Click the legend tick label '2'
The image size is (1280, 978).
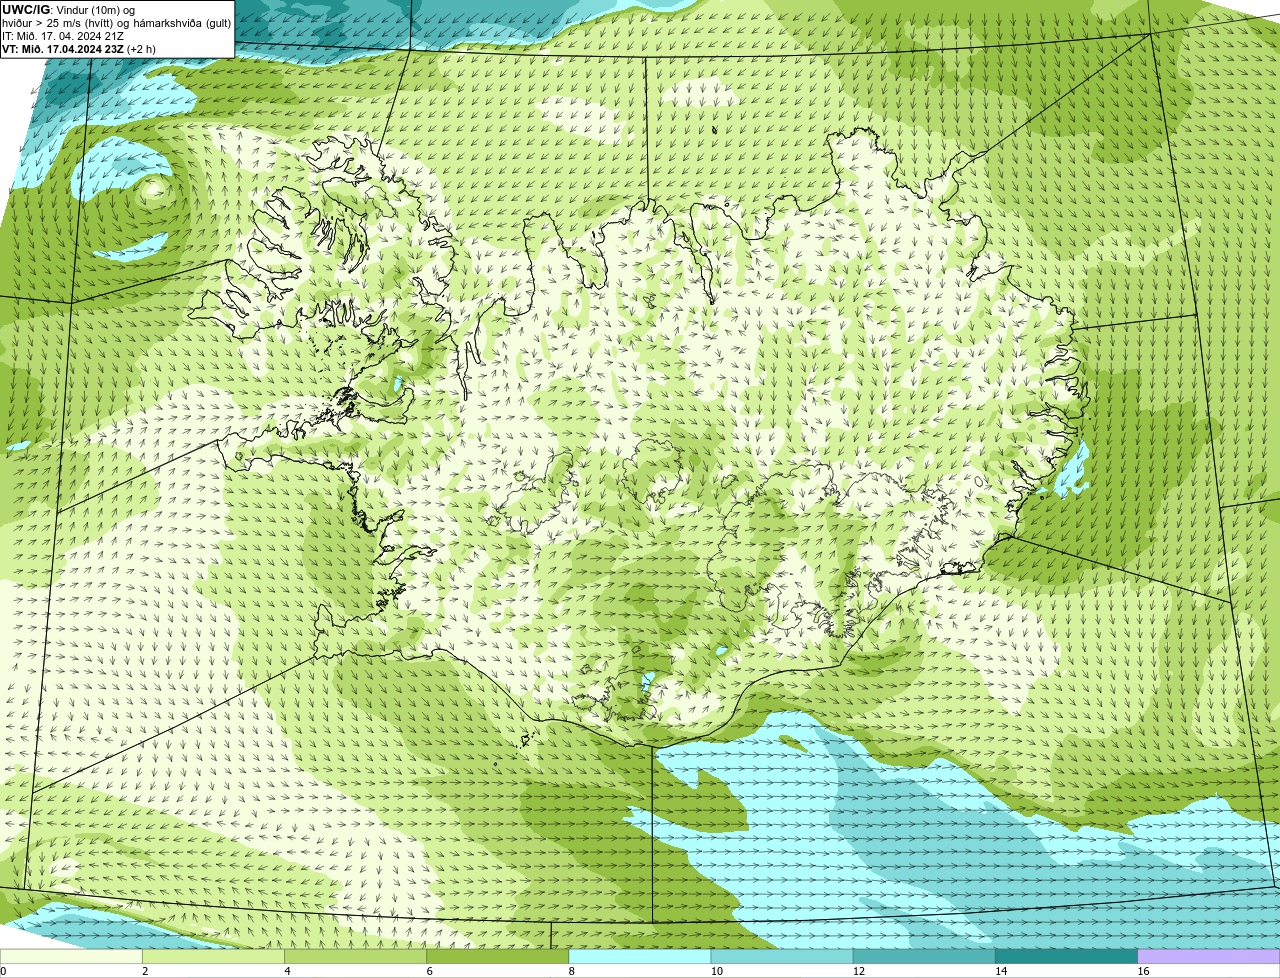(x=145, y=971)
